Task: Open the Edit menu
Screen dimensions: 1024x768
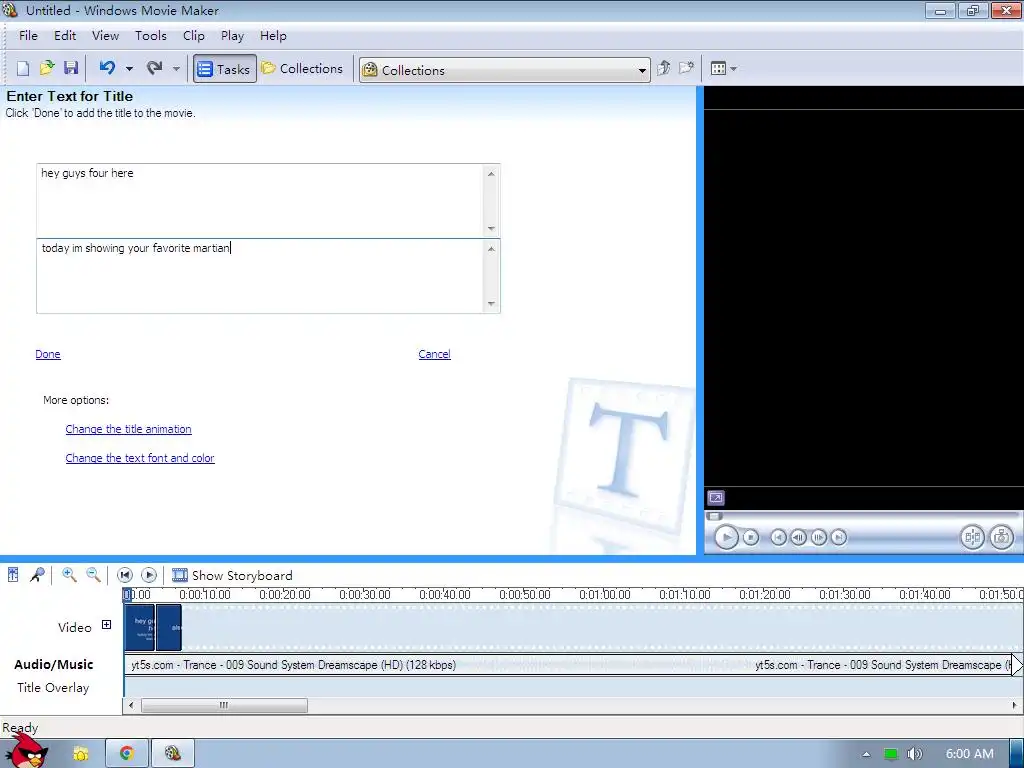Action: [x=65, y=36]
